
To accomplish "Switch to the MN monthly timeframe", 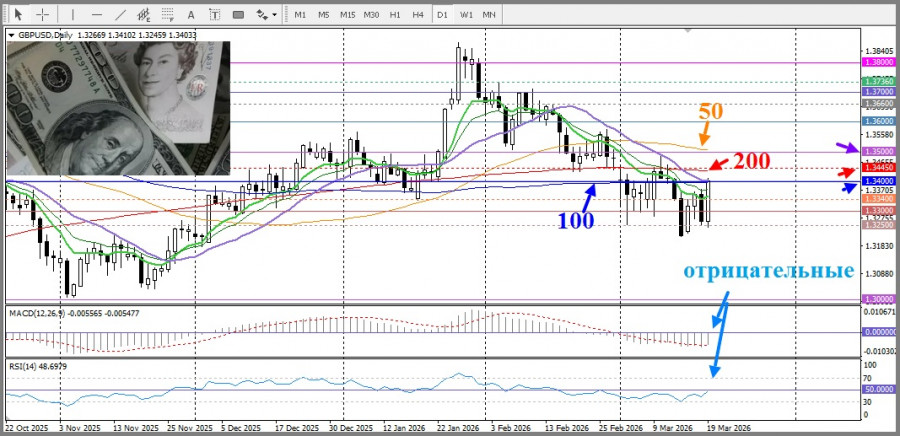I will point(489,15).
